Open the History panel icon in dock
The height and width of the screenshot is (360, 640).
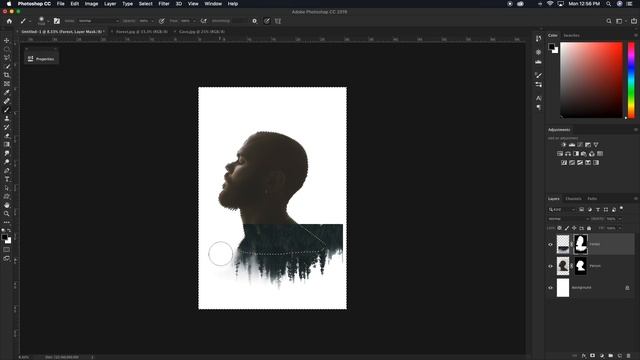coord(538,38)
